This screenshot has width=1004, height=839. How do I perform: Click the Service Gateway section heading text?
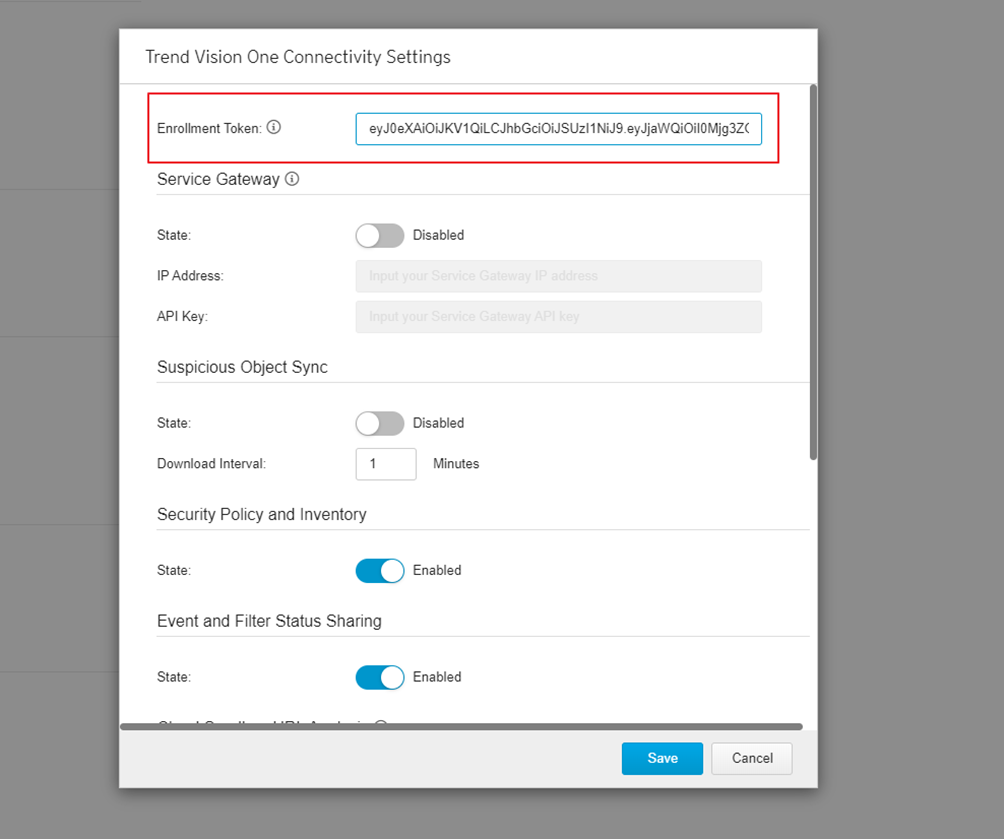point(218,179)
